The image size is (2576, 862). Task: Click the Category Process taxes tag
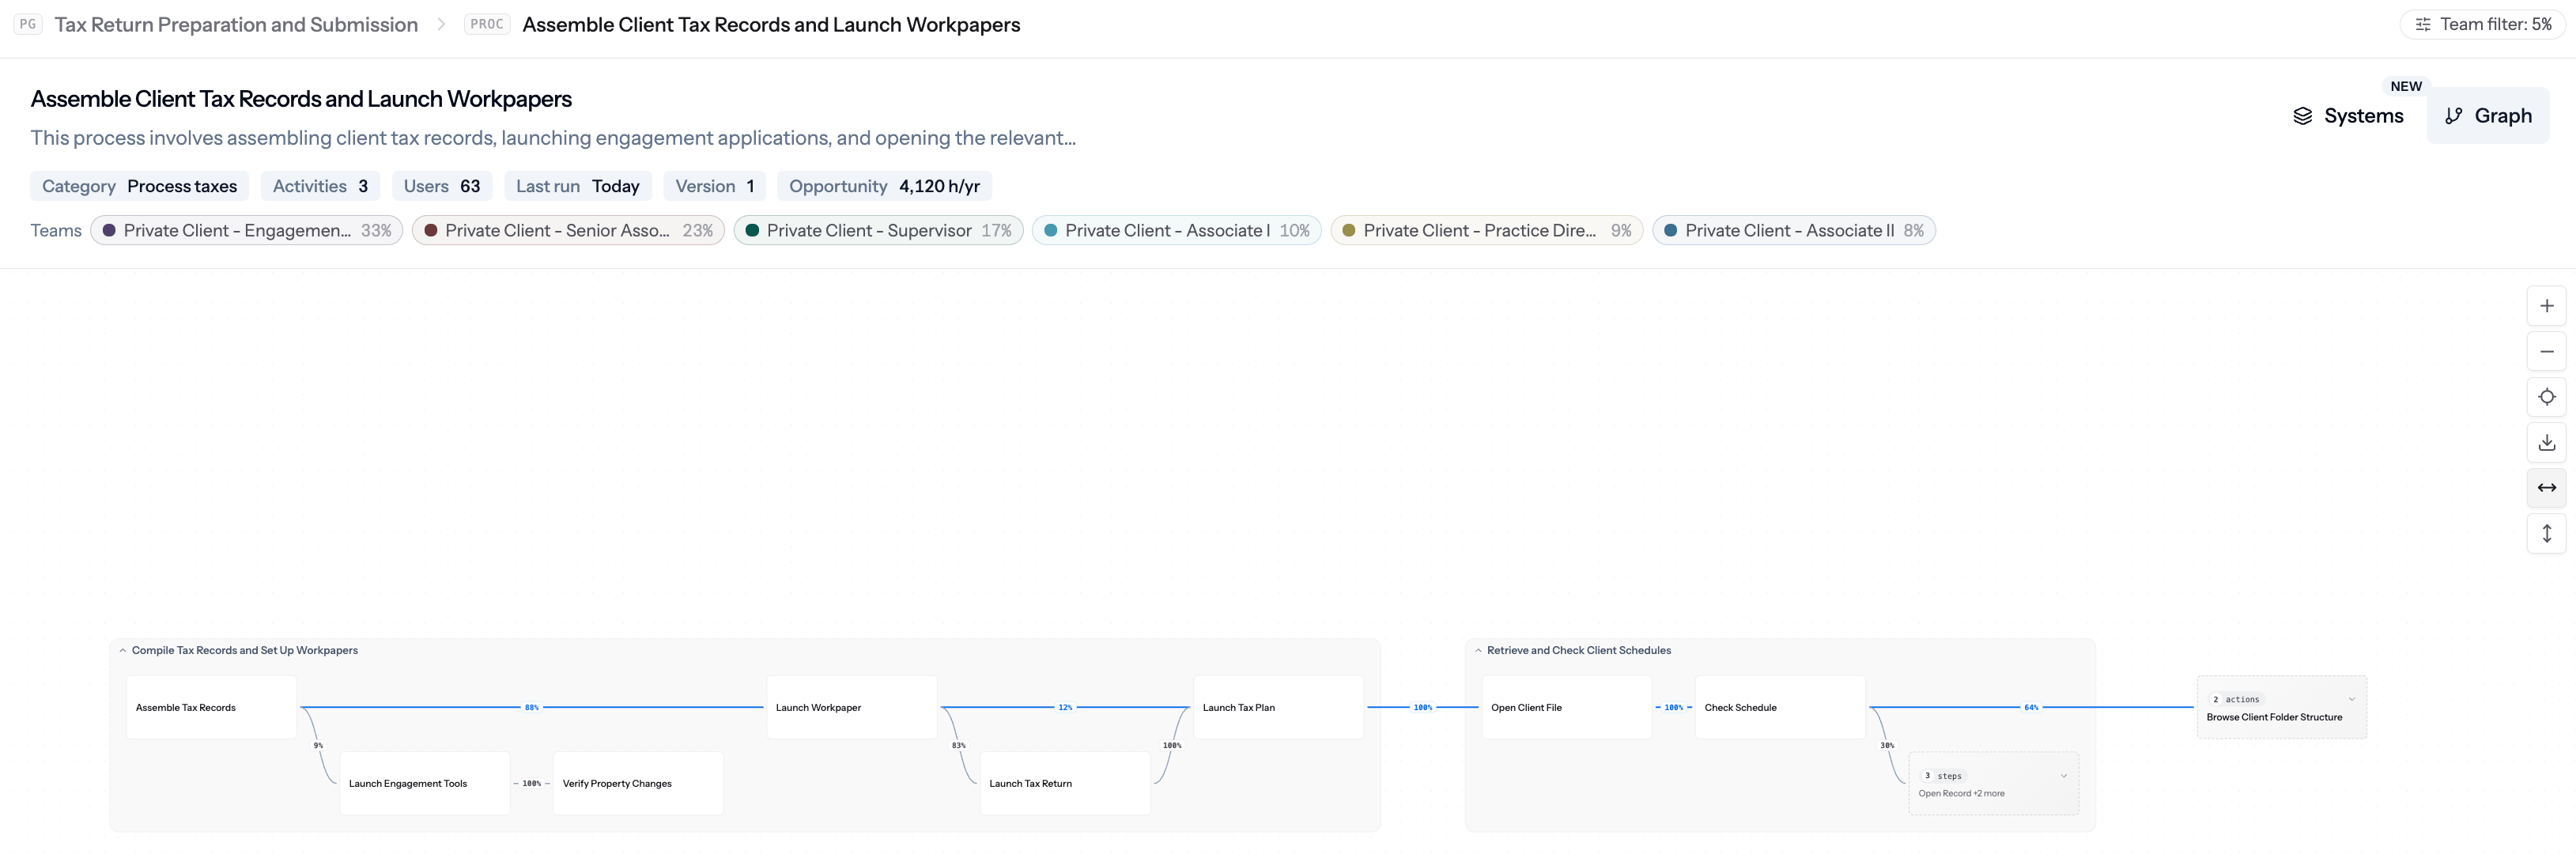[139, 186]
